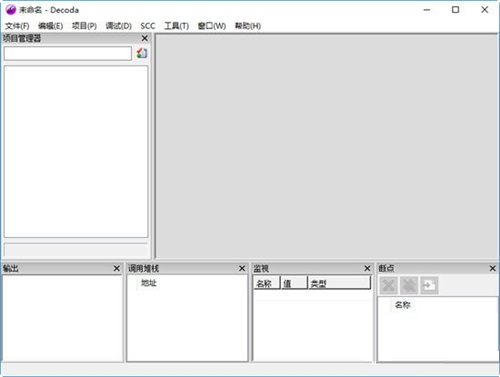The image size is (500, 377).
Task: Close the 项目管理器 panel
Action: point(145,38)
